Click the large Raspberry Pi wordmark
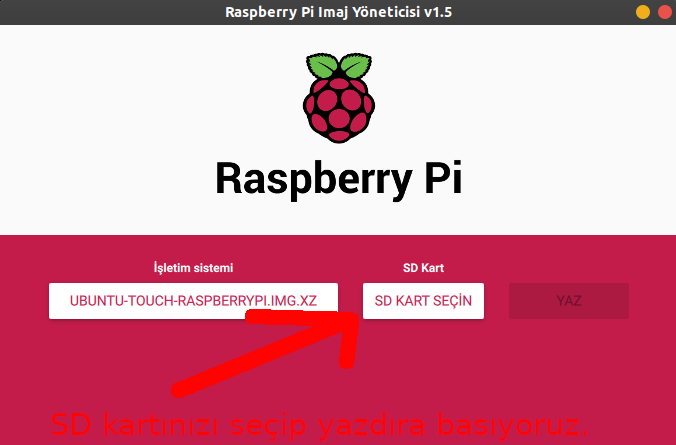The image size is (676, 445). pyautogui.click(x=339, y=179)
